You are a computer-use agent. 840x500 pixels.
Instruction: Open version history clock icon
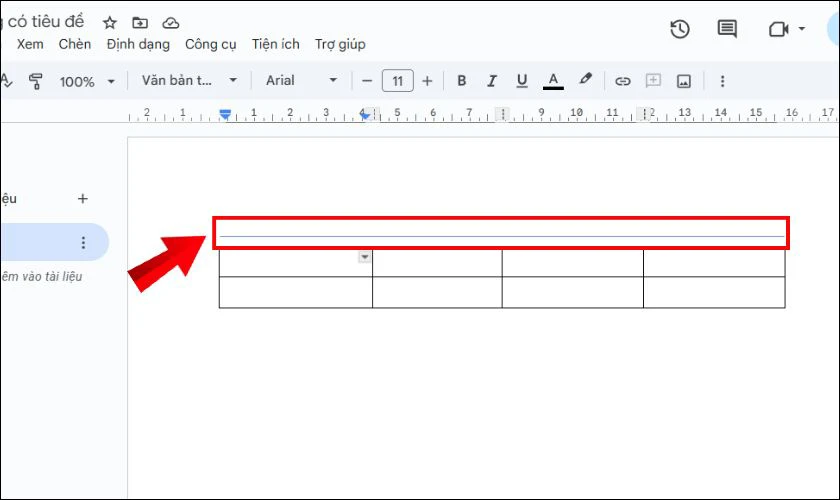point(680,28)
